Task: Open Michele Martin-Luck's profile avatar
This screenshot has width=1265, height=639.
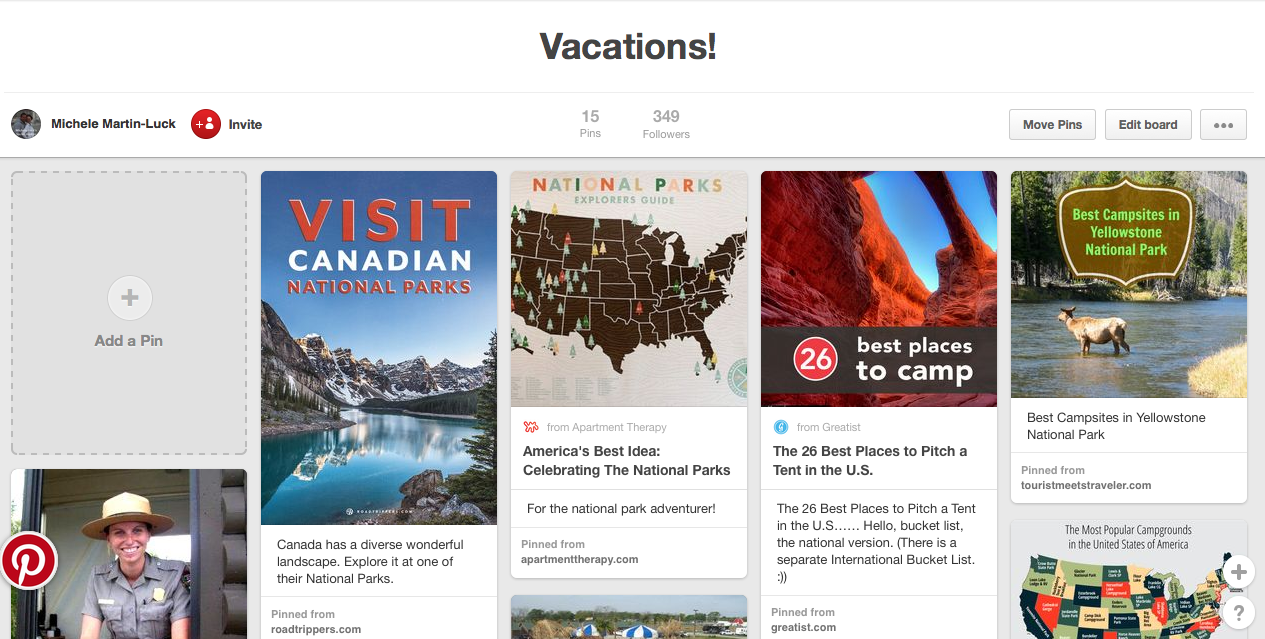Action: pos(26,124)
